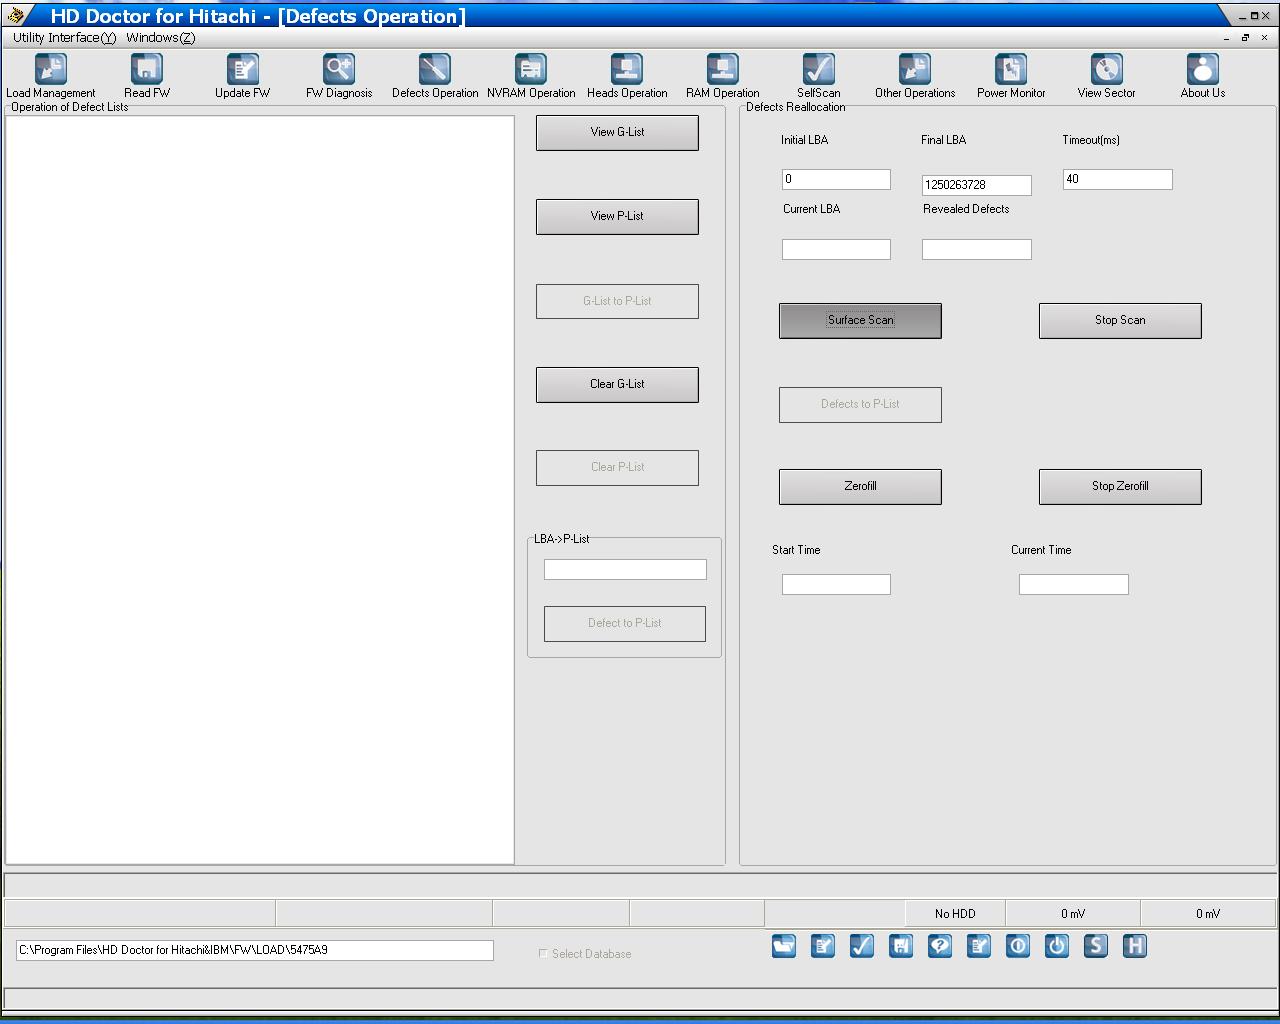The height and width of the screenshot is (1024, 1280).
Task: Click the Read FW toolbar icon
Action: coord(147,76)
